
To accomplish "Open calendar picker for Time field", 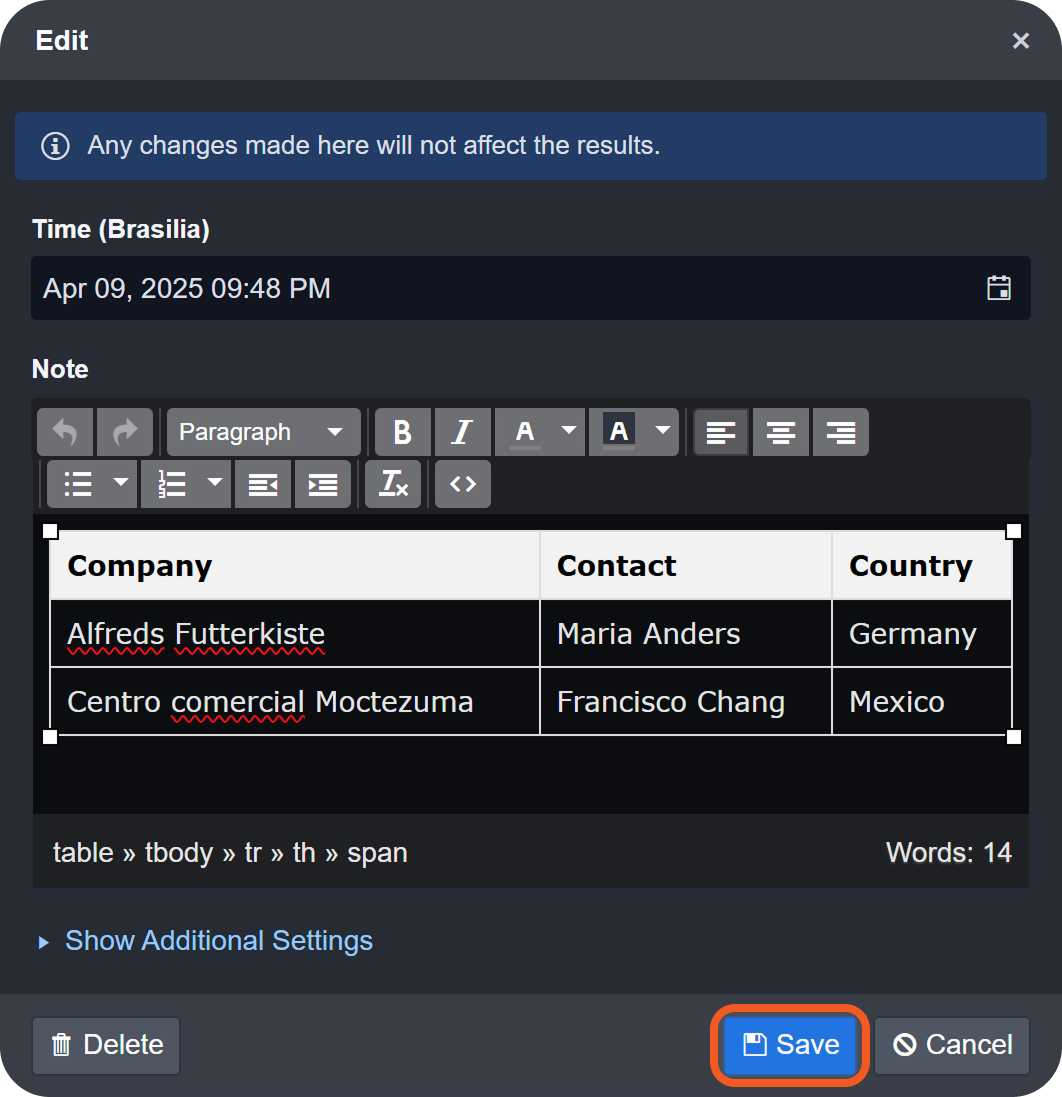I will [x=998, y=288].
